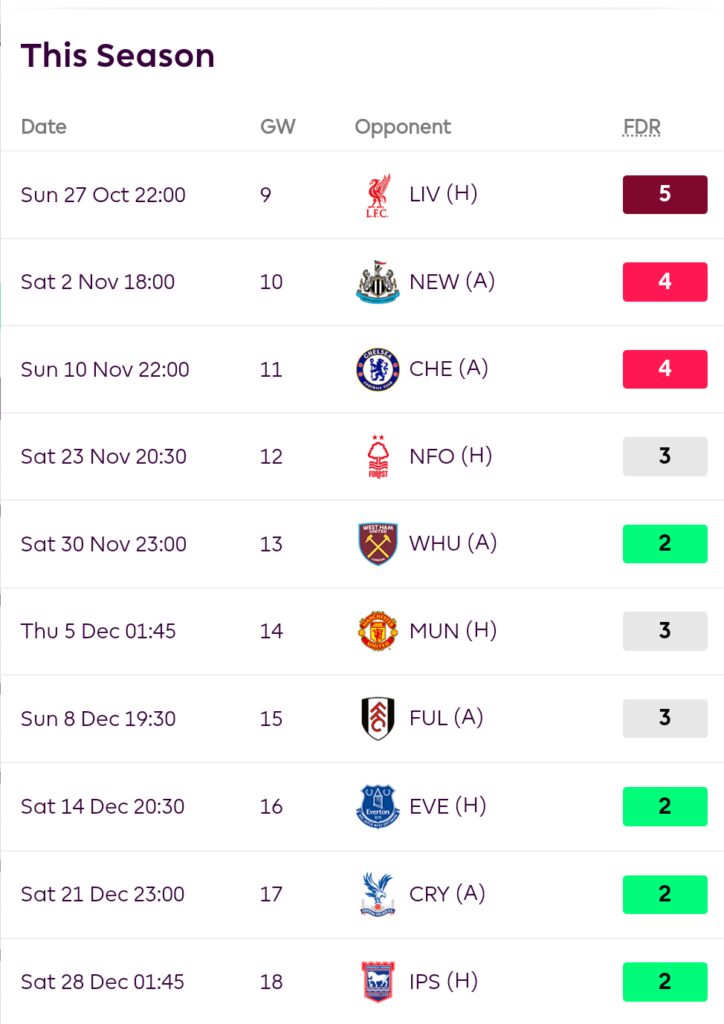Screen dimensions: 724x1024
Task: Select the West Ham United crest
Action: (378, 544)
